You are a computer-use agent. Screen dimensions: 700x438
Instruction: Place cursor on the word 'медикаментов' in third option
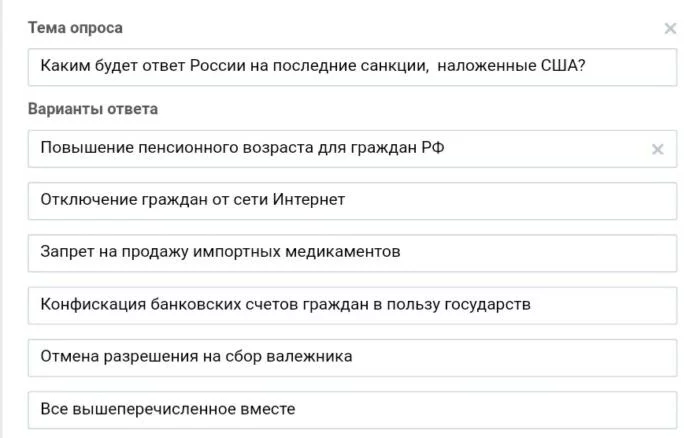coord(343,251)
